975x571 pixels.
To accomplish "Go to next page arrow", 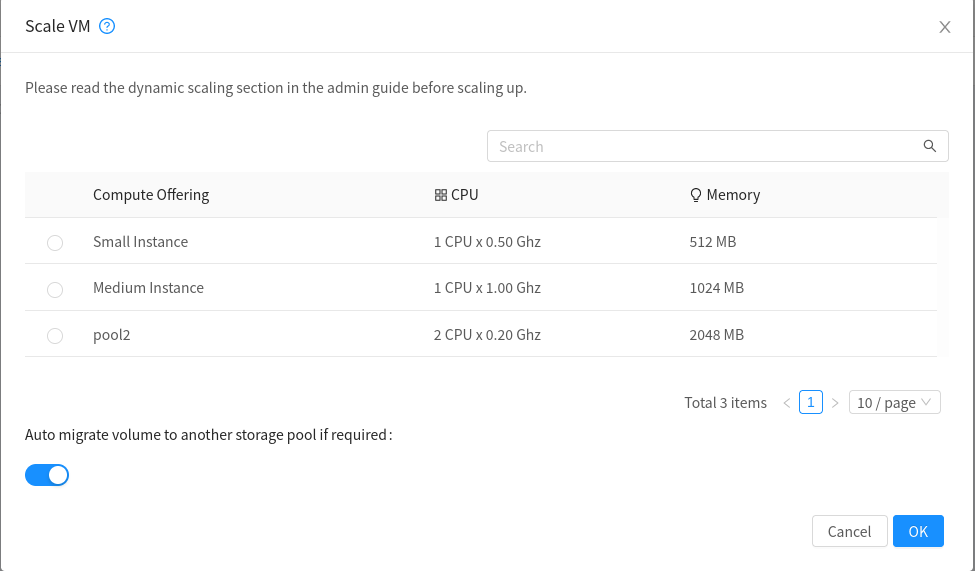I will point(835,403).
